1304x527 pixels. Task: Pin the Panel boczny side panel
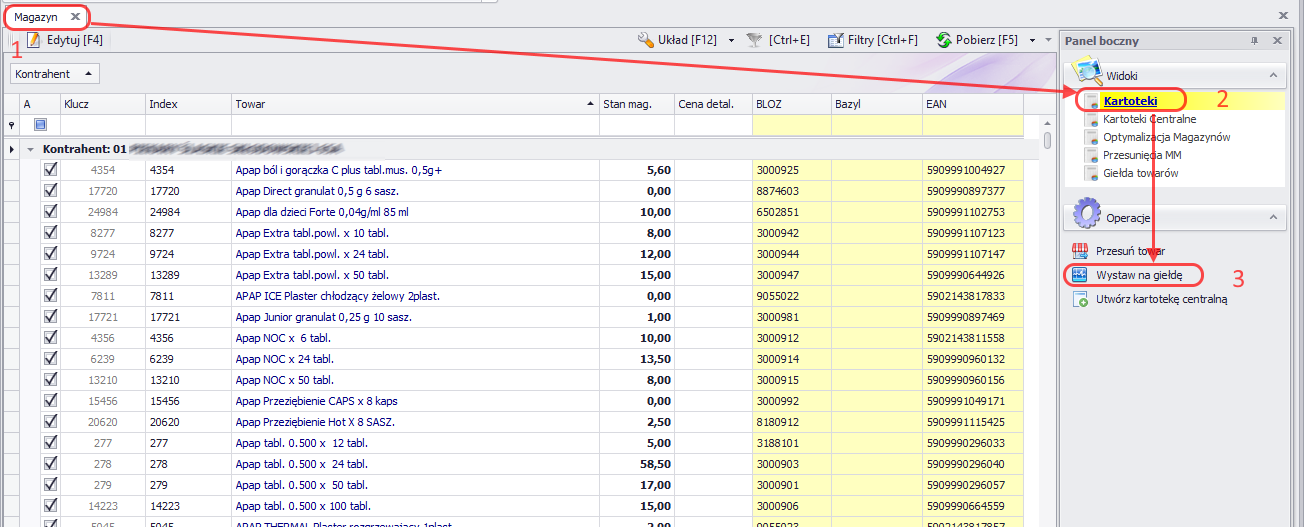click(1254, 41)
